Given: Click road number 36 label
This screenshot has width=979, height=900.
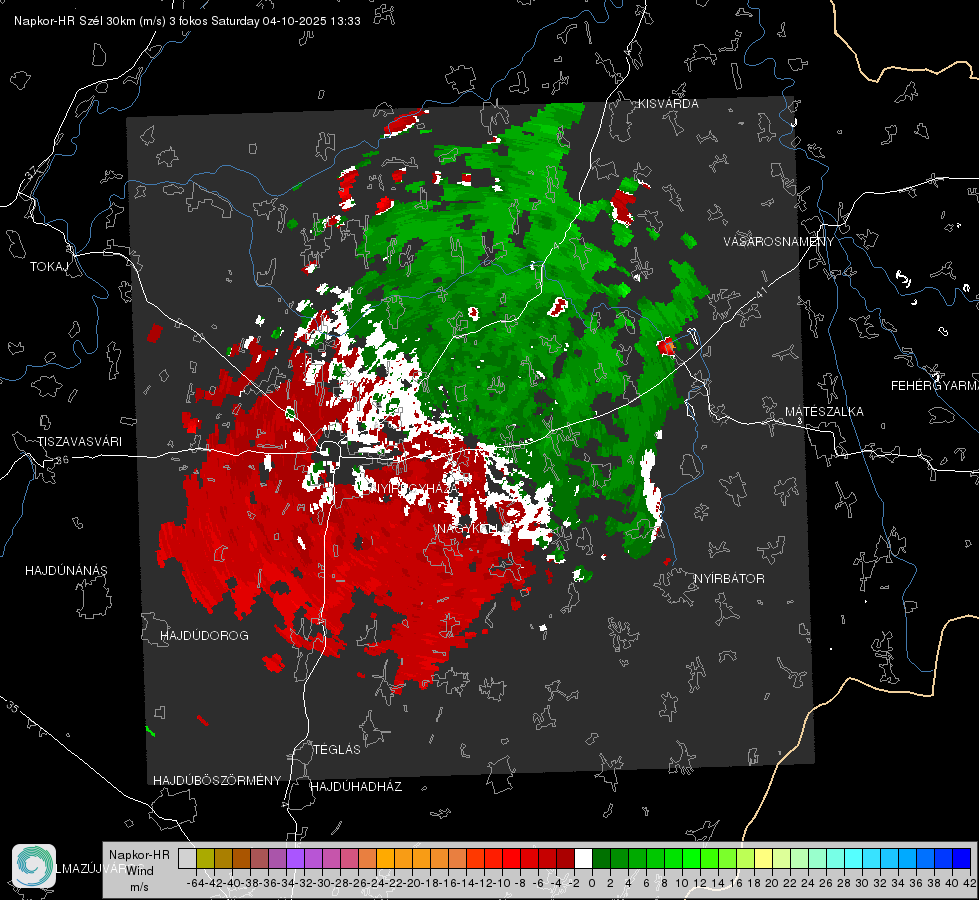Looking at the screenshot, I should coord(62,460).
